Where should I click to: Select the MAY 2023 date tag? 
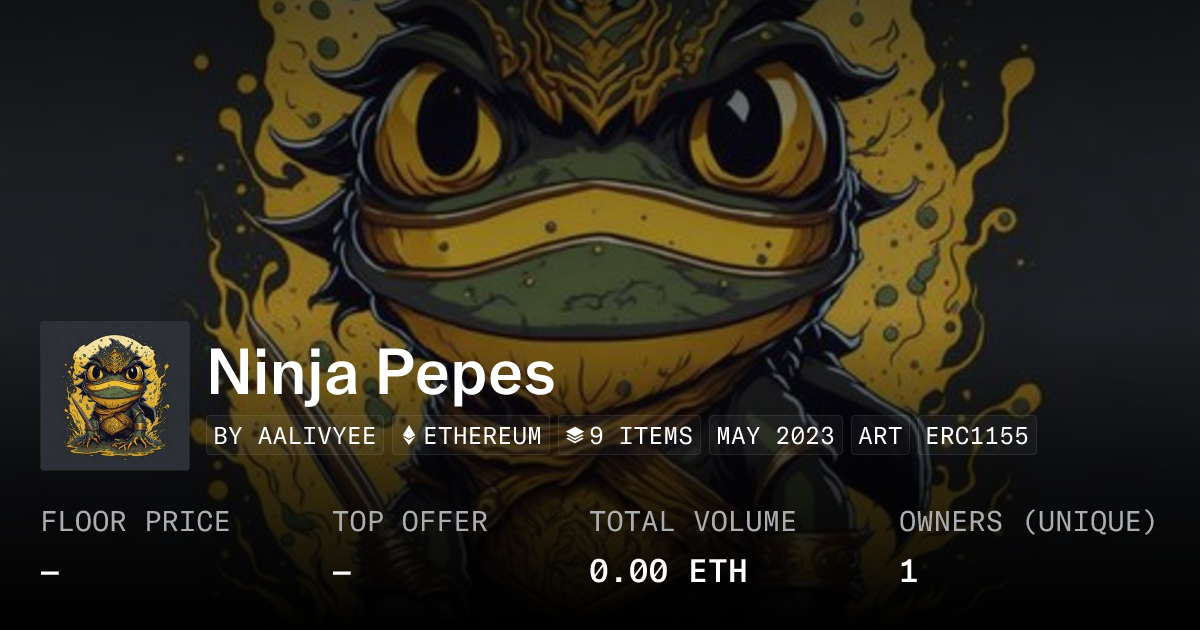coord(776,436)
